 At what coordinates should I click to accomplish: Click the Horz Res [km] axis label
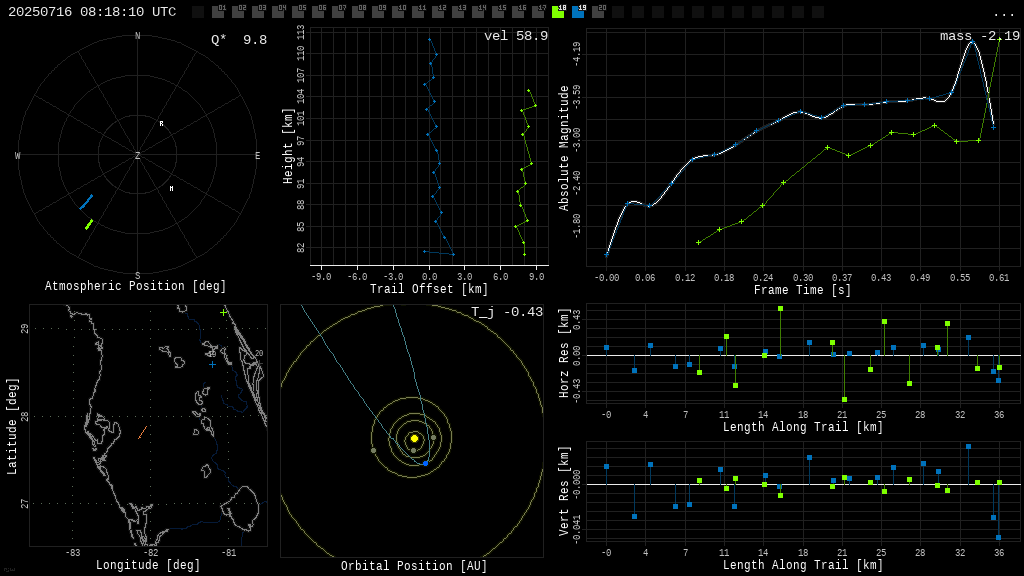564,353
